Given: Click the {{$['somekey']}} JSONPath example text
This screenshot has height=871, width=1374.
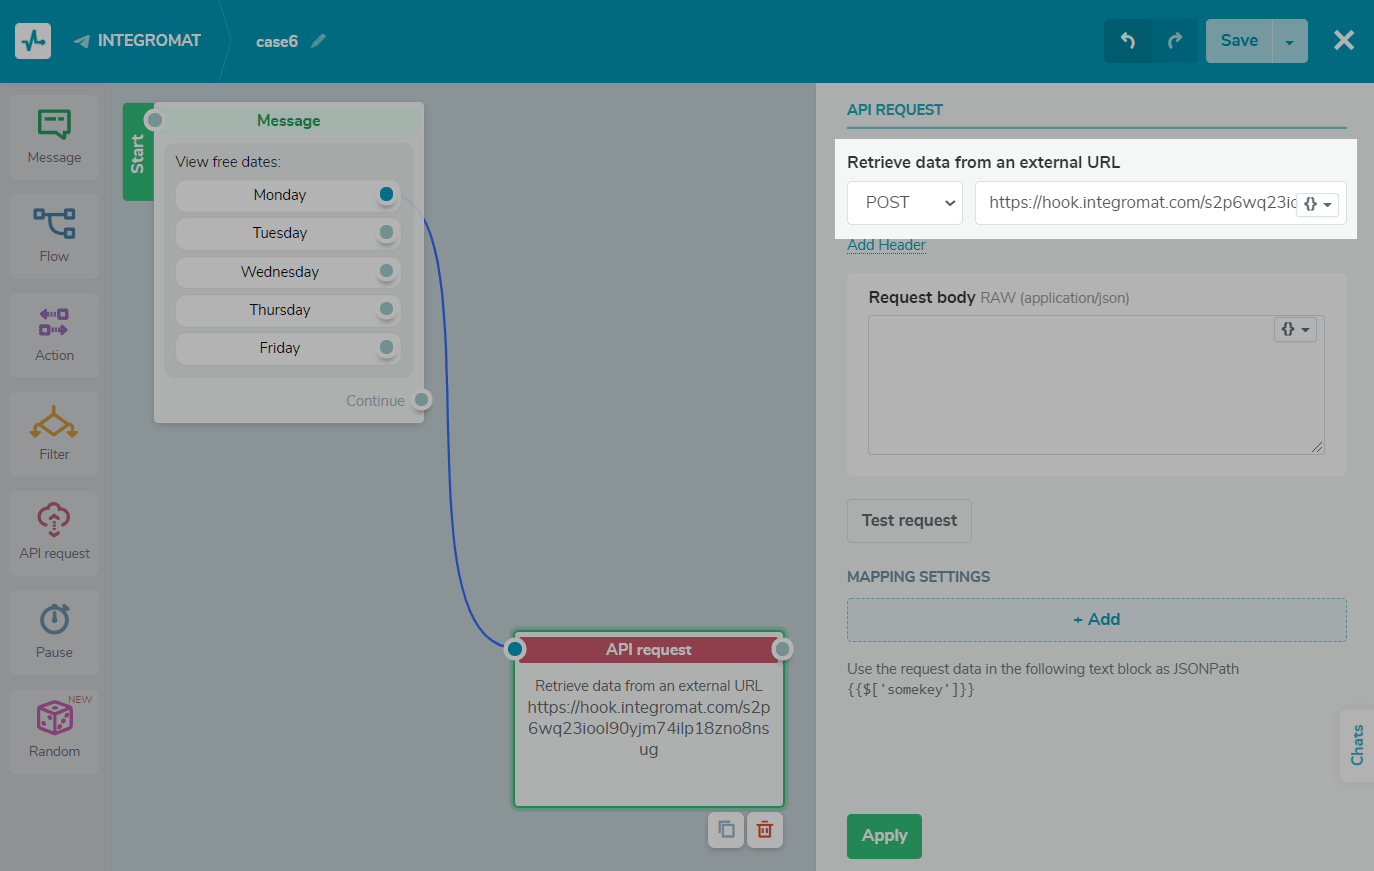Looking at the screenshot, I should [x=911, y=690].
